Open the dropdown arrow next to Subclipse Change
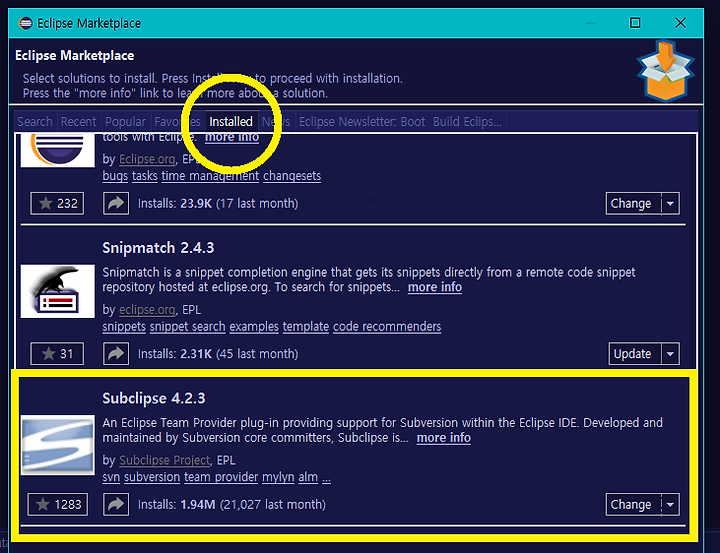 click(670, 504)
